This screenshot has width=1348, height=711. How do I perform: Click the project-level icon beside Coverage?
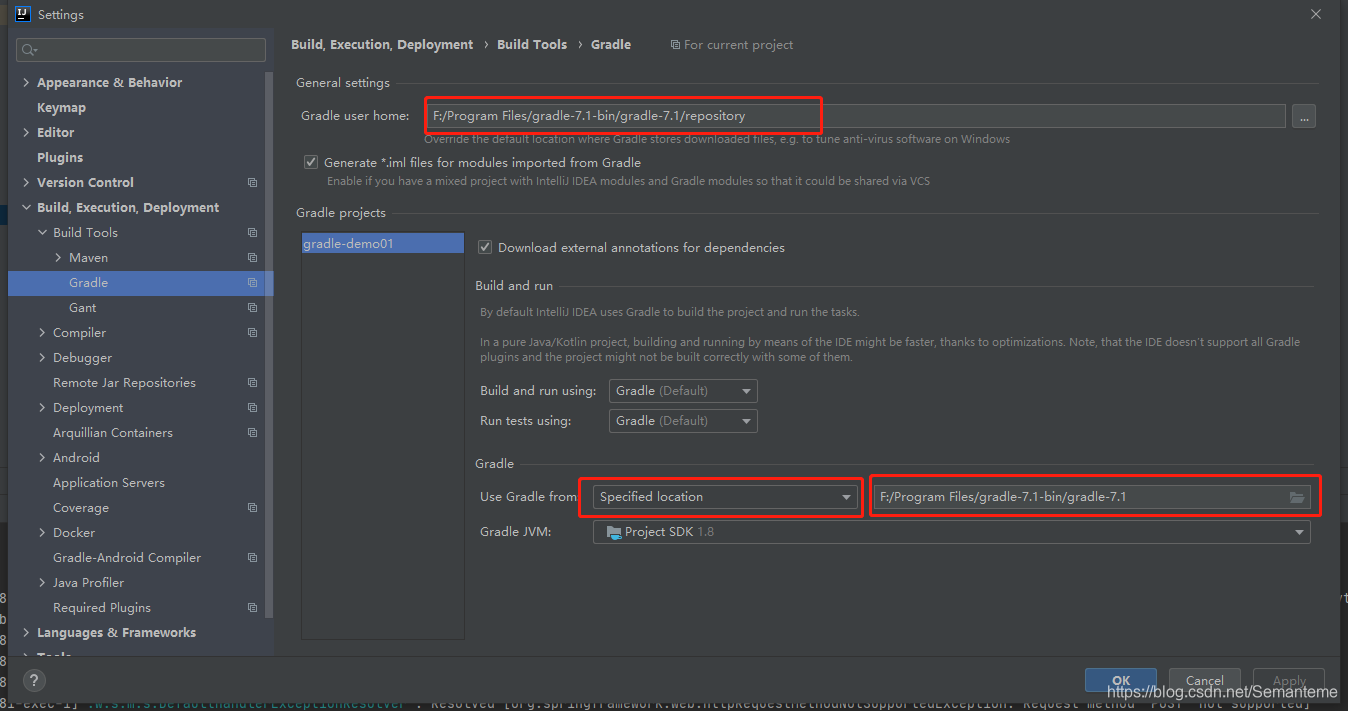[252, 508]
